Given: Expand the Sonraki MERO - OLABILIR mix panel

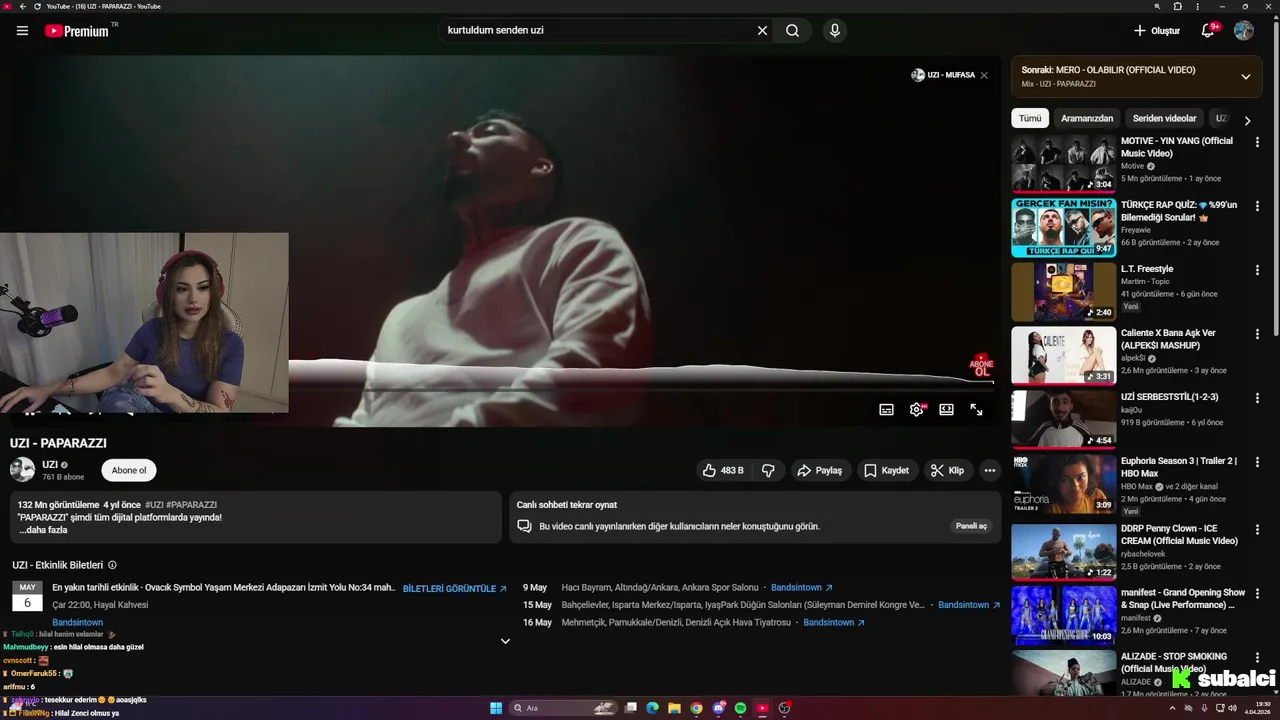Looking at the screenshot, I should pos(1245,77).
